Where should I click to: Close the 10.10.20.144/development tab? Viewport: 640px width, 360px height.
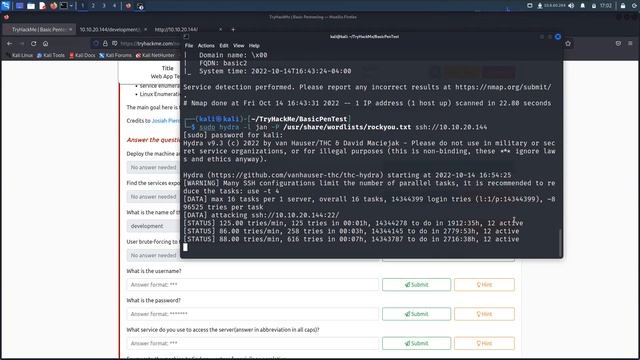145,29
